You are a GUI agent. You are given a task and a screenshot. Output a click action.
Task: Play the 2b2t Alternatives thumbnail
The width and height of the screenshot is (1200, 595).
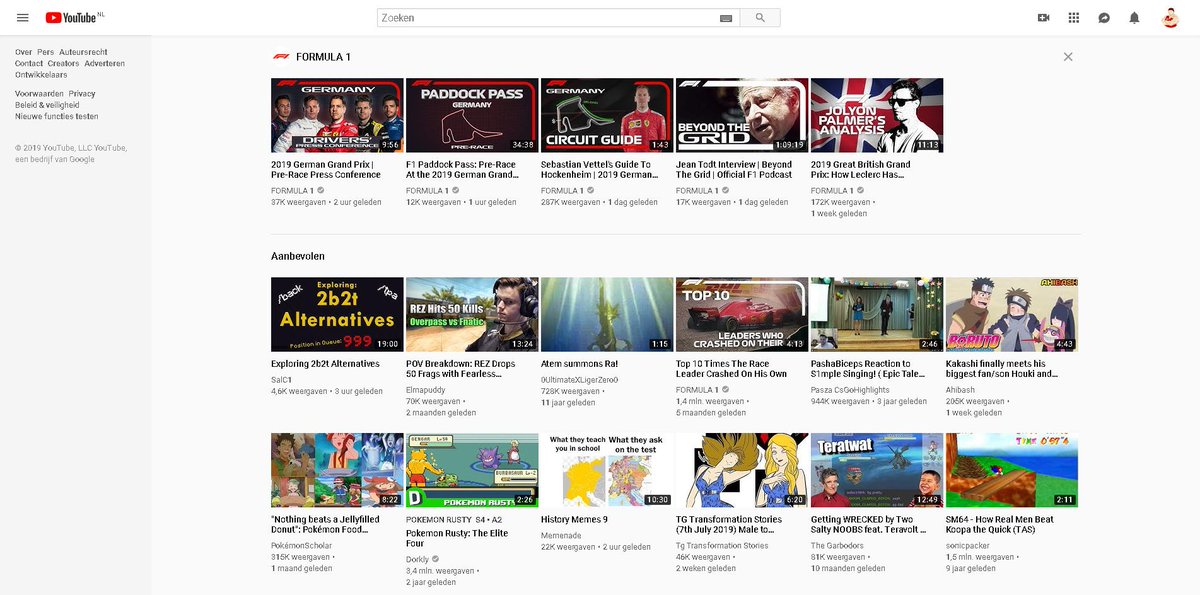[337, 314]
